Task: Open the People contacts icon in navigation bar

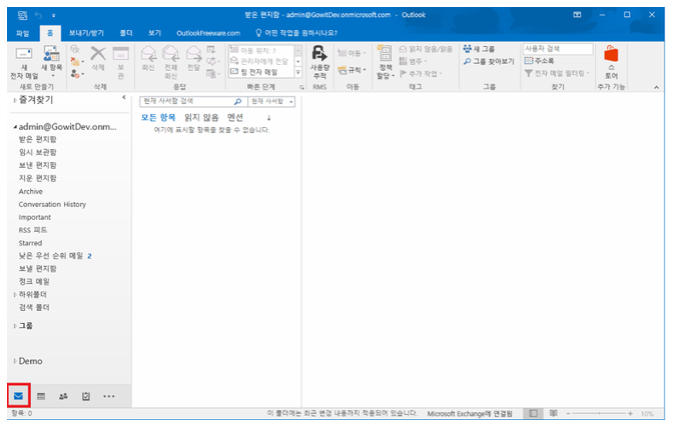Action: 64,396
